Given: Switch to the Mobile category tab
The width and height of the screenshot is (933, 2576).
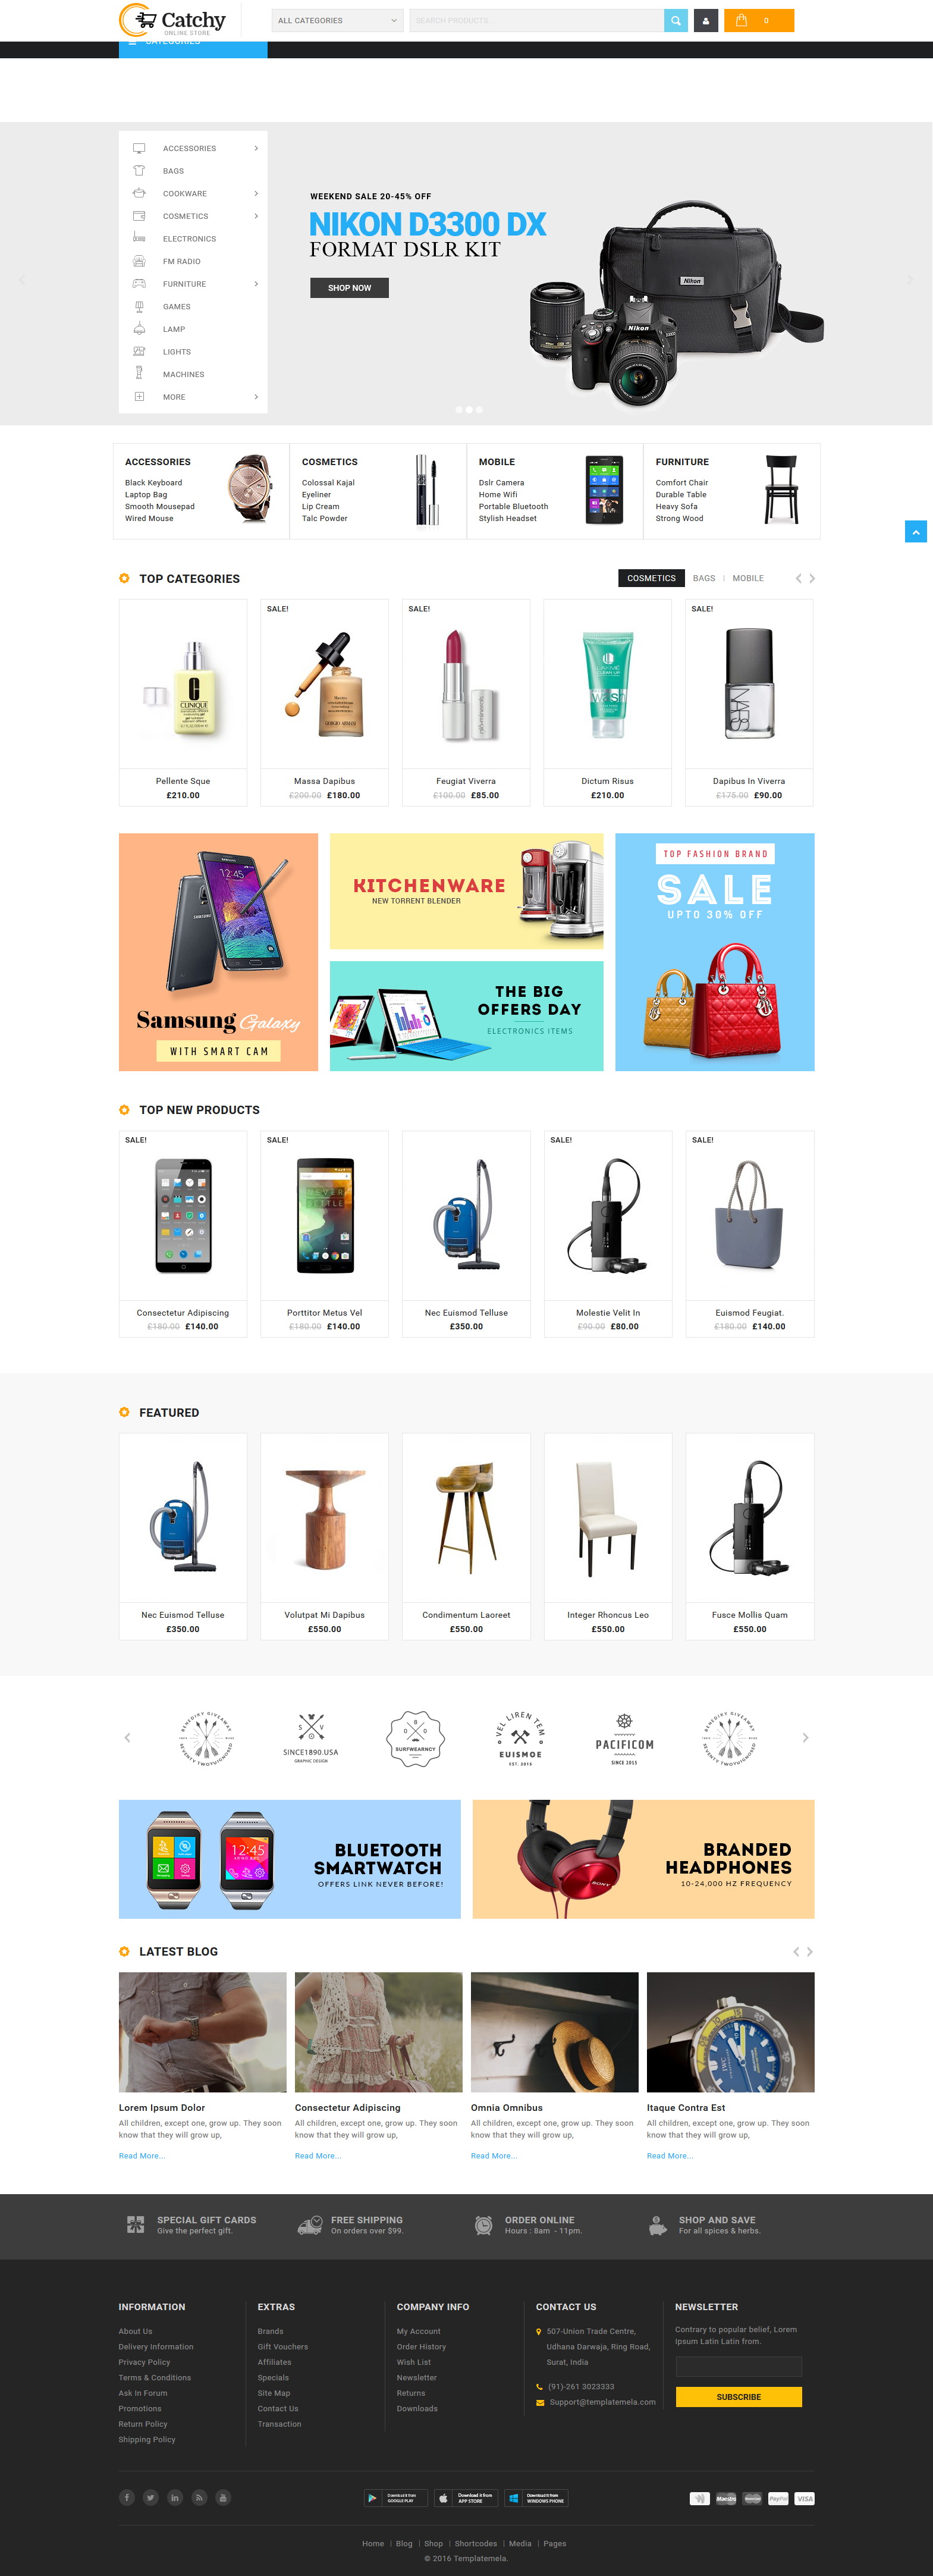Looking at the screenshot, I should click(748, 578).
